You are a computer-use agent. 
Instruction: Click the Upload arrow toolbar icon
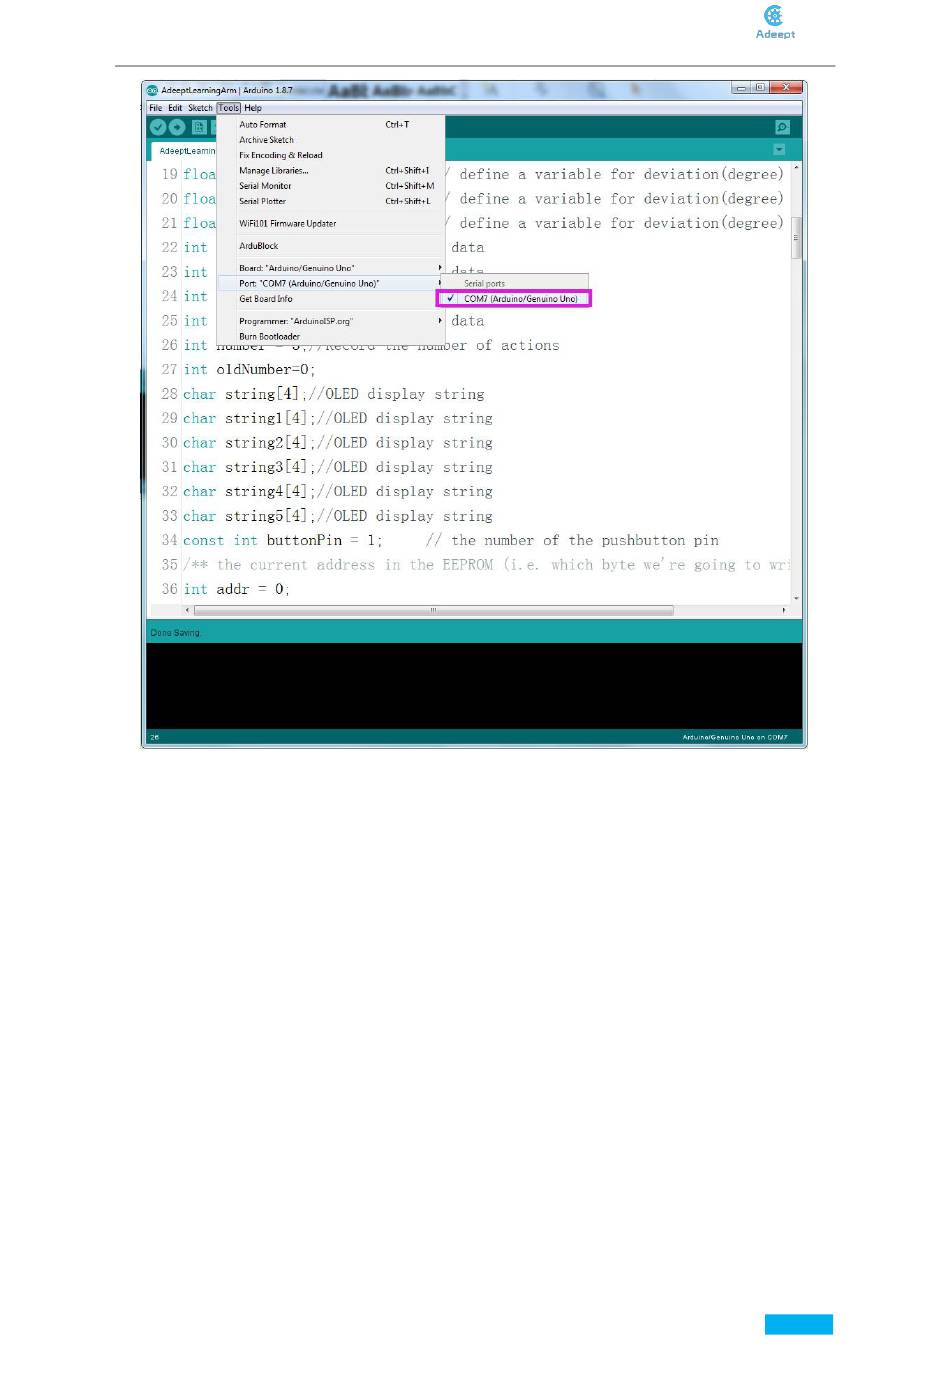click(x=177, y=127)
